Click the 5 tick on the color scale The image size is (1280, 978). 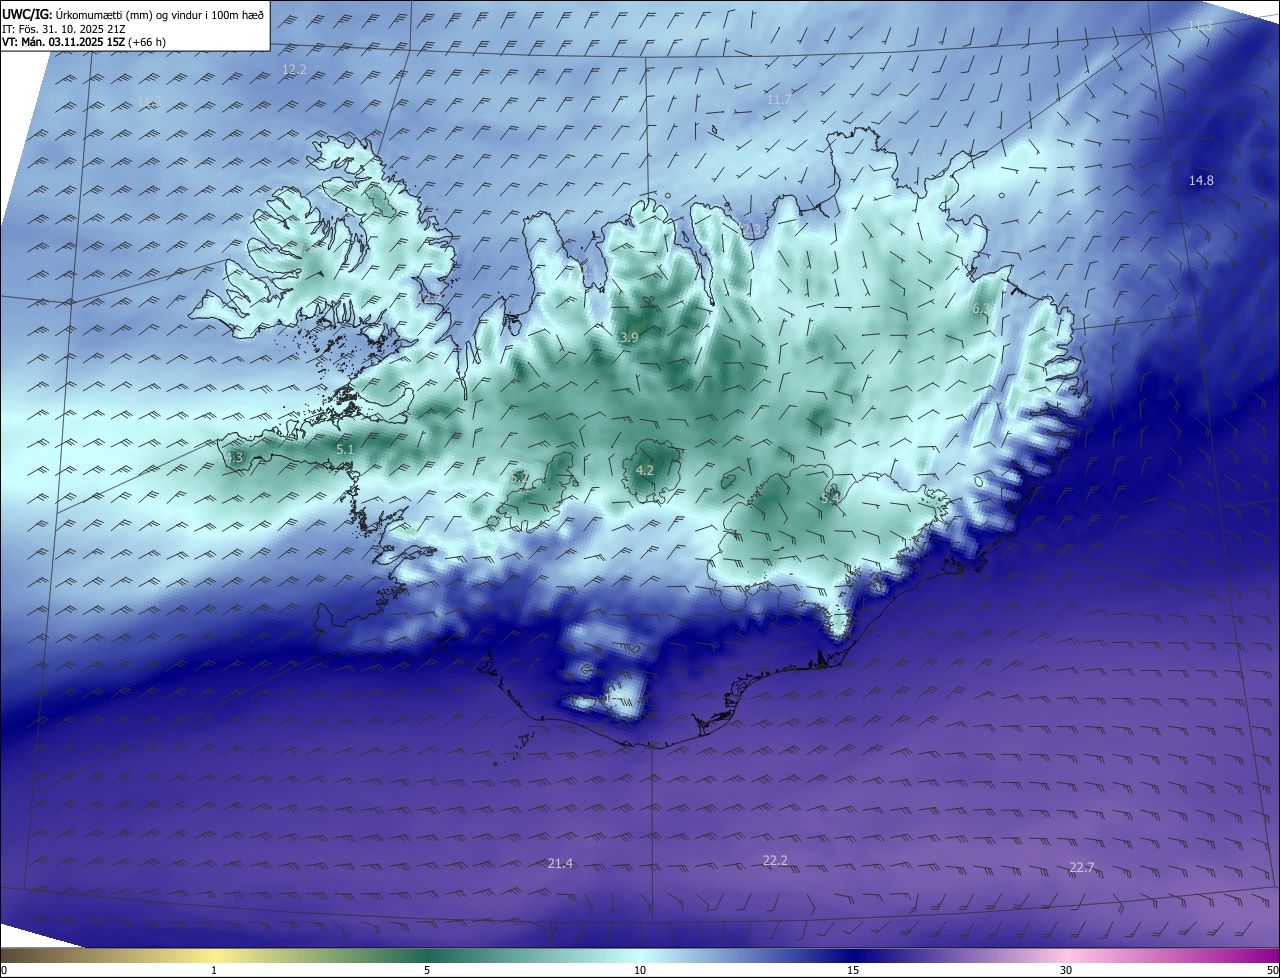(427, 970)
